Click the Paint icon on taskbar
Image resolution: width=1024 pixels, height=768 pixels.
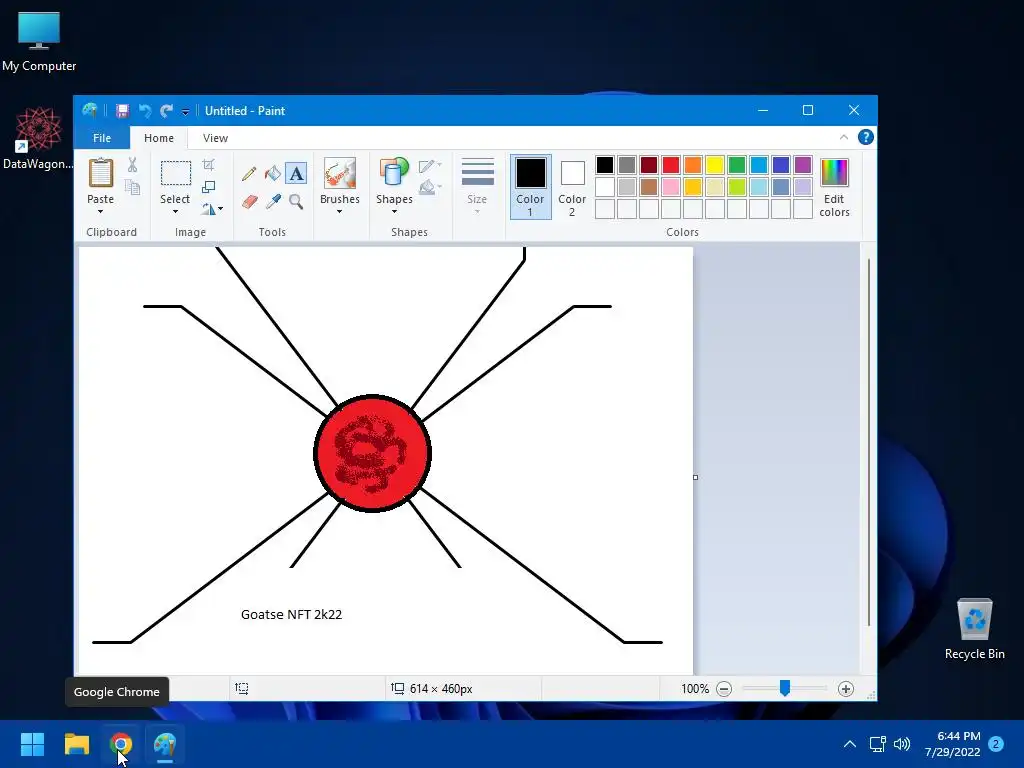[165, 744]
